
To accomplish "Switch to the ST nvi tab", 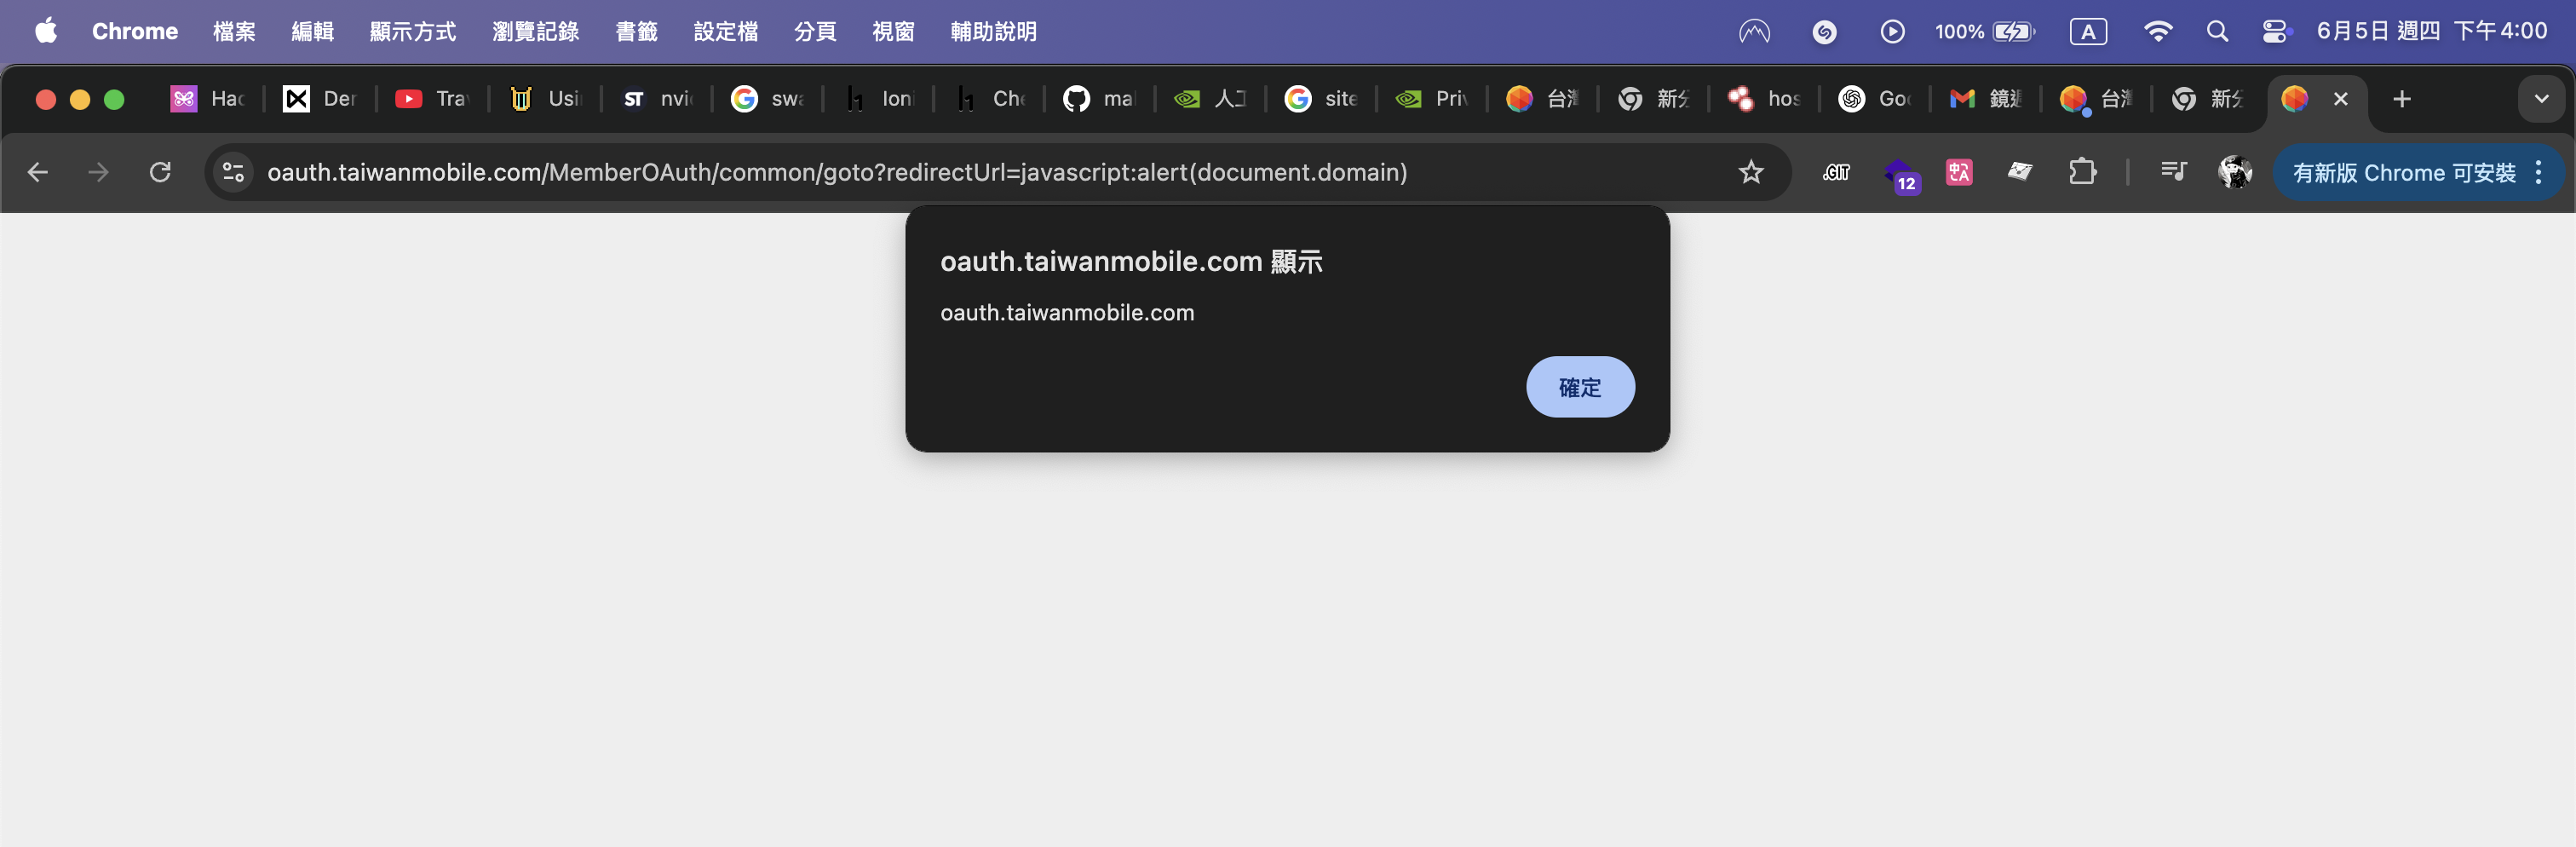I will 656,99.
